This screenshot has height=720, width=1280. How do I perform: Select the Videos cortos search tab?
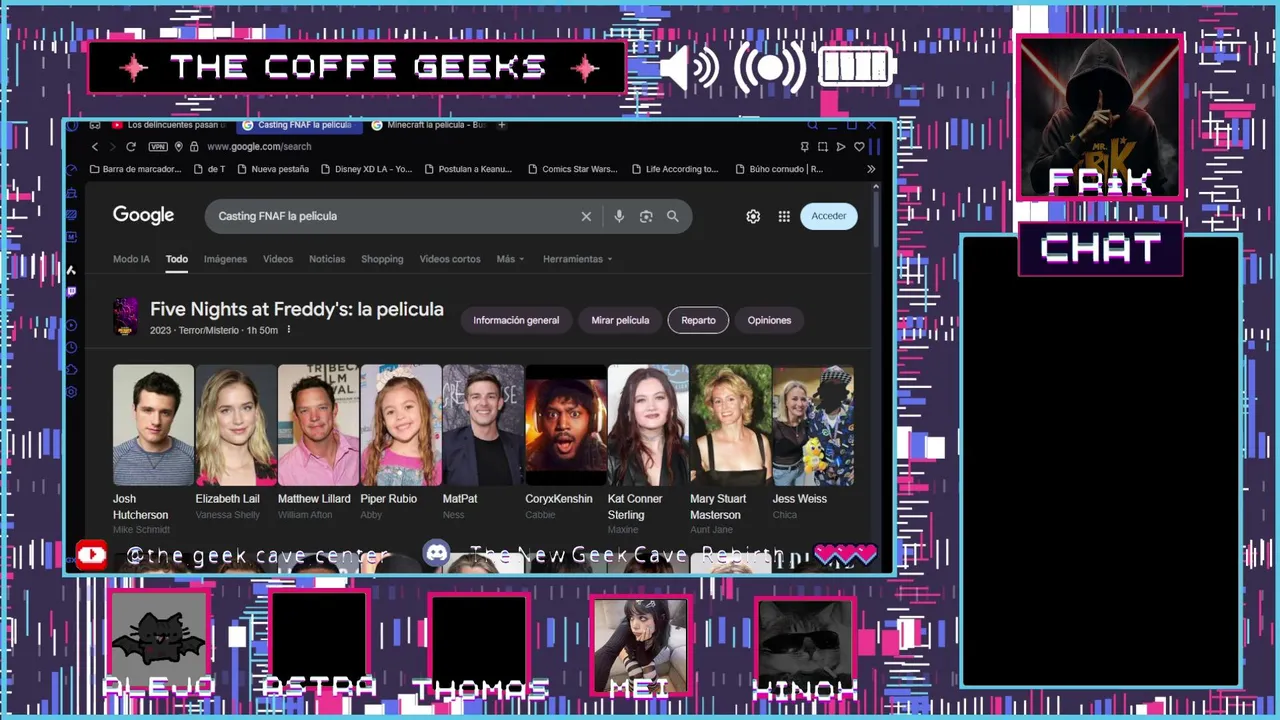(450, 259)
